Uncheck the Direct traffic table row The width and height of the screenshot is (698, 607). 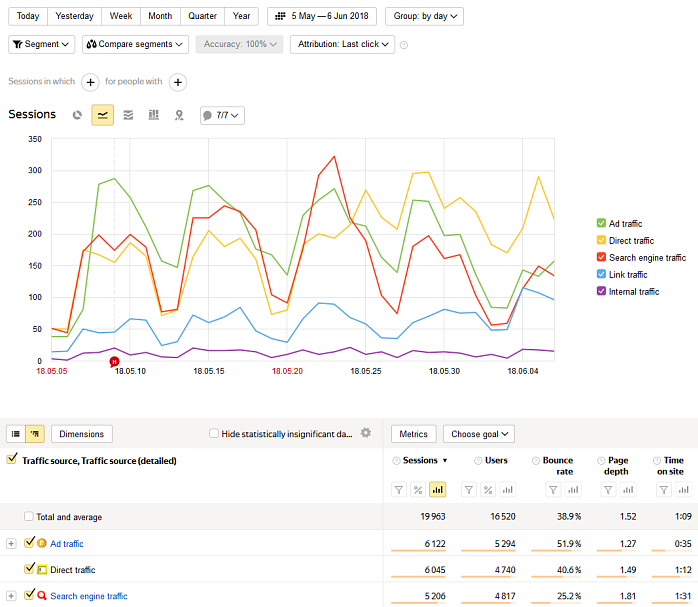tap(29, 568)
